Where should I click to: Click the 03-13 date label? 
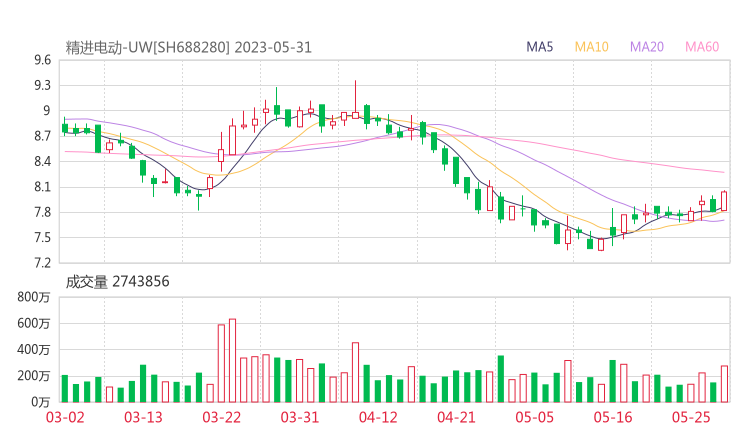(143, 417)
